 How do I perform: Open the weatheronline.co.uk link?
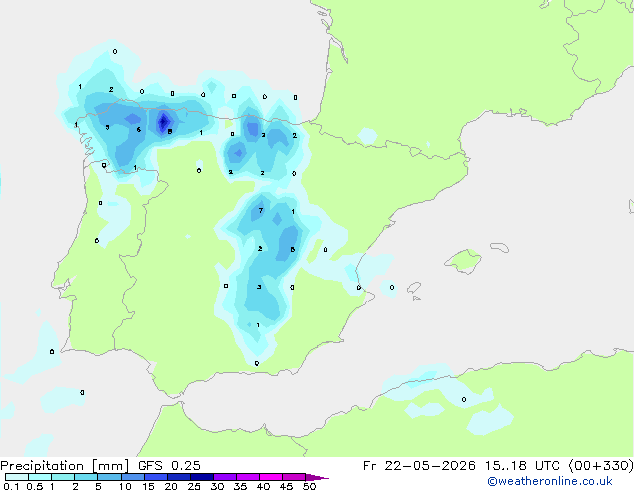click(x=550, y=481)
